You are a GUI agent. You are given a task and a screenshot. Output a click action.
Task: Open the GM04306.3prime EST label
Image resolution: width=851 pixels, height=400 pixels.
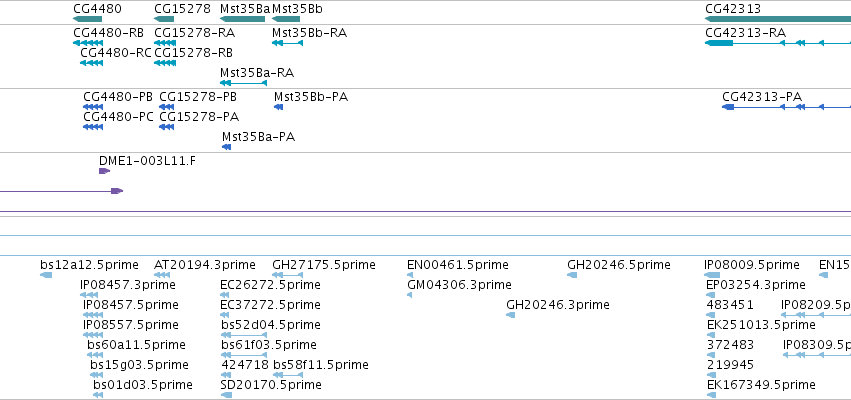pyautogui.click(x=459, y=284)
